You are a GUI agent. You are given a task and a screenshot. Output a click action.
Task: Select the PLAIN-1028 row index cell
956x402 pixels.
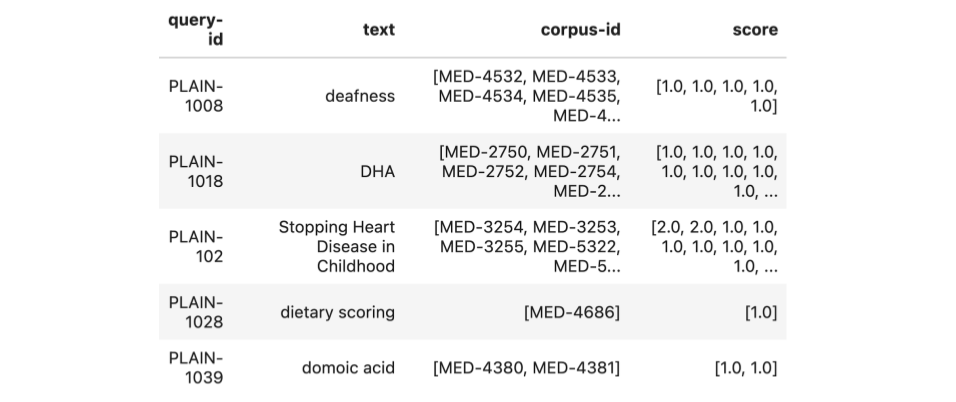tap(195, 312)
